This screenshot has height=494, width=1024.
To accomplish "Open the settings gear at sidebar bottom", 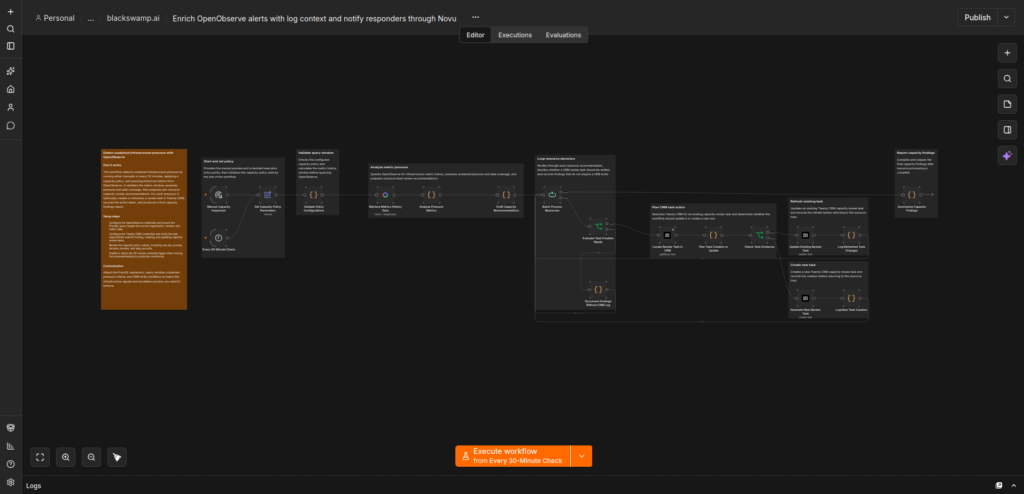I will (x=10, y=482).
